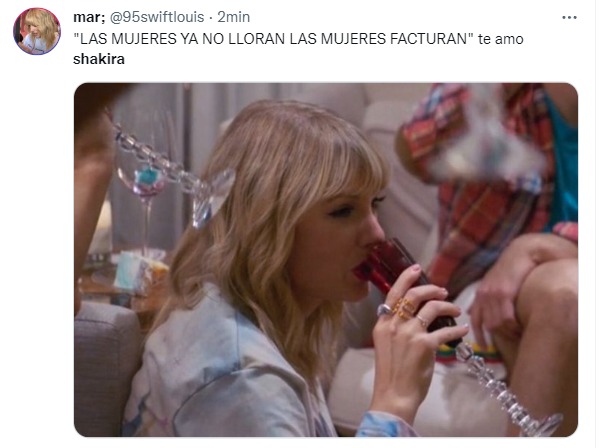
Task: Open media viewer for the tweet picture
Action: (x=326, y=260)
